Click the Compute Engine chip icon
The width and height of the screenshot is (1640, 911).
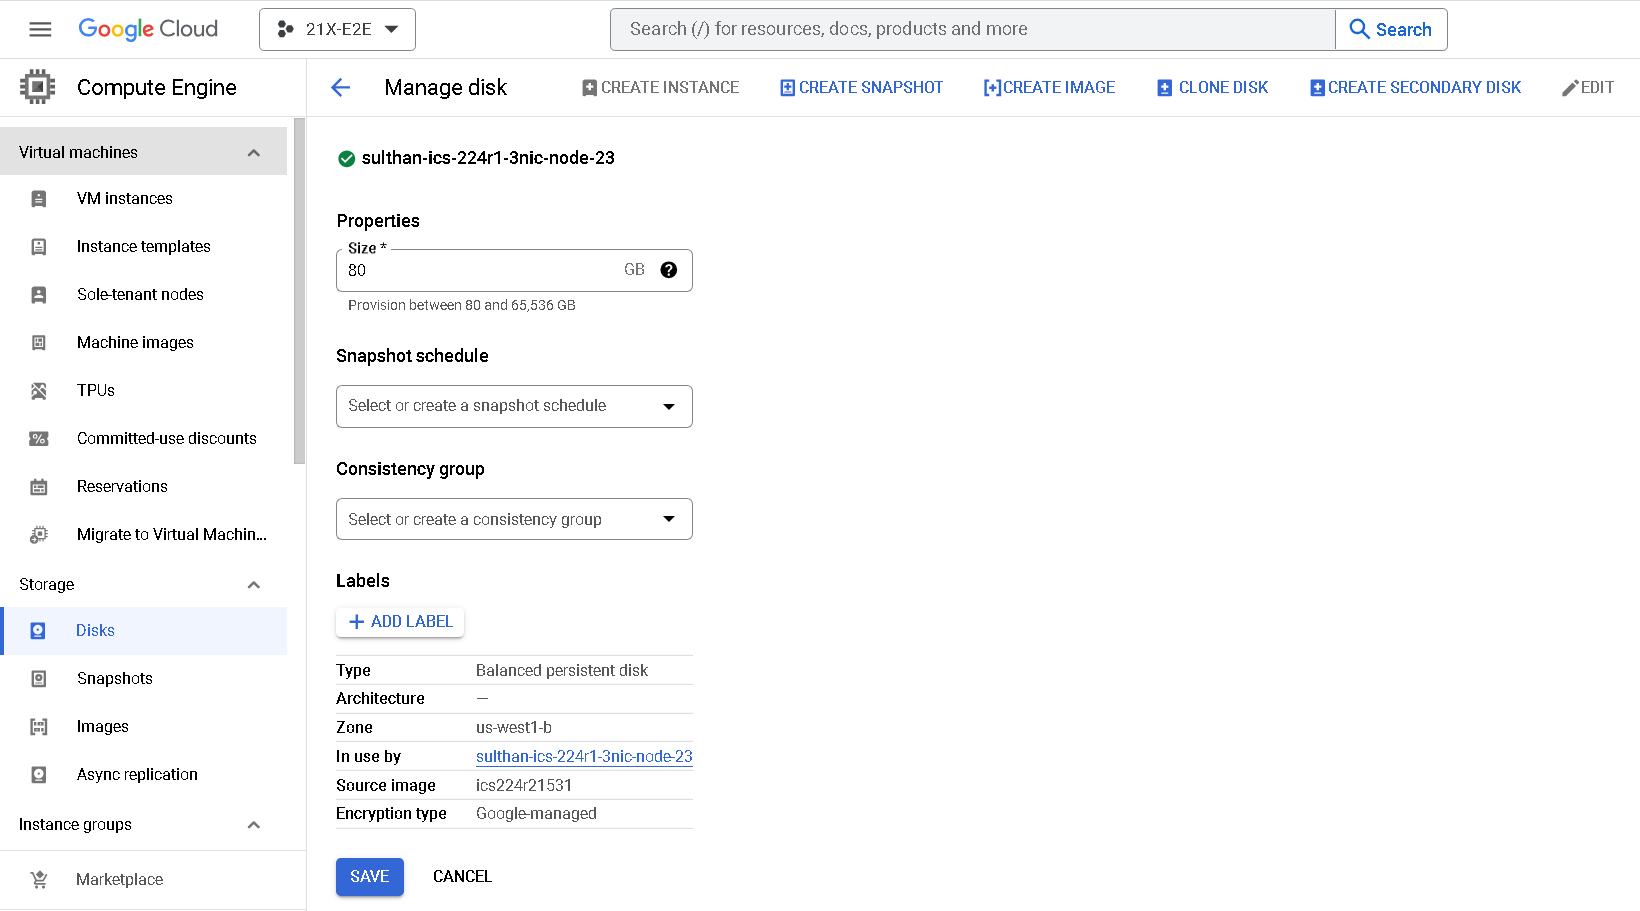(x=38, y=87)
